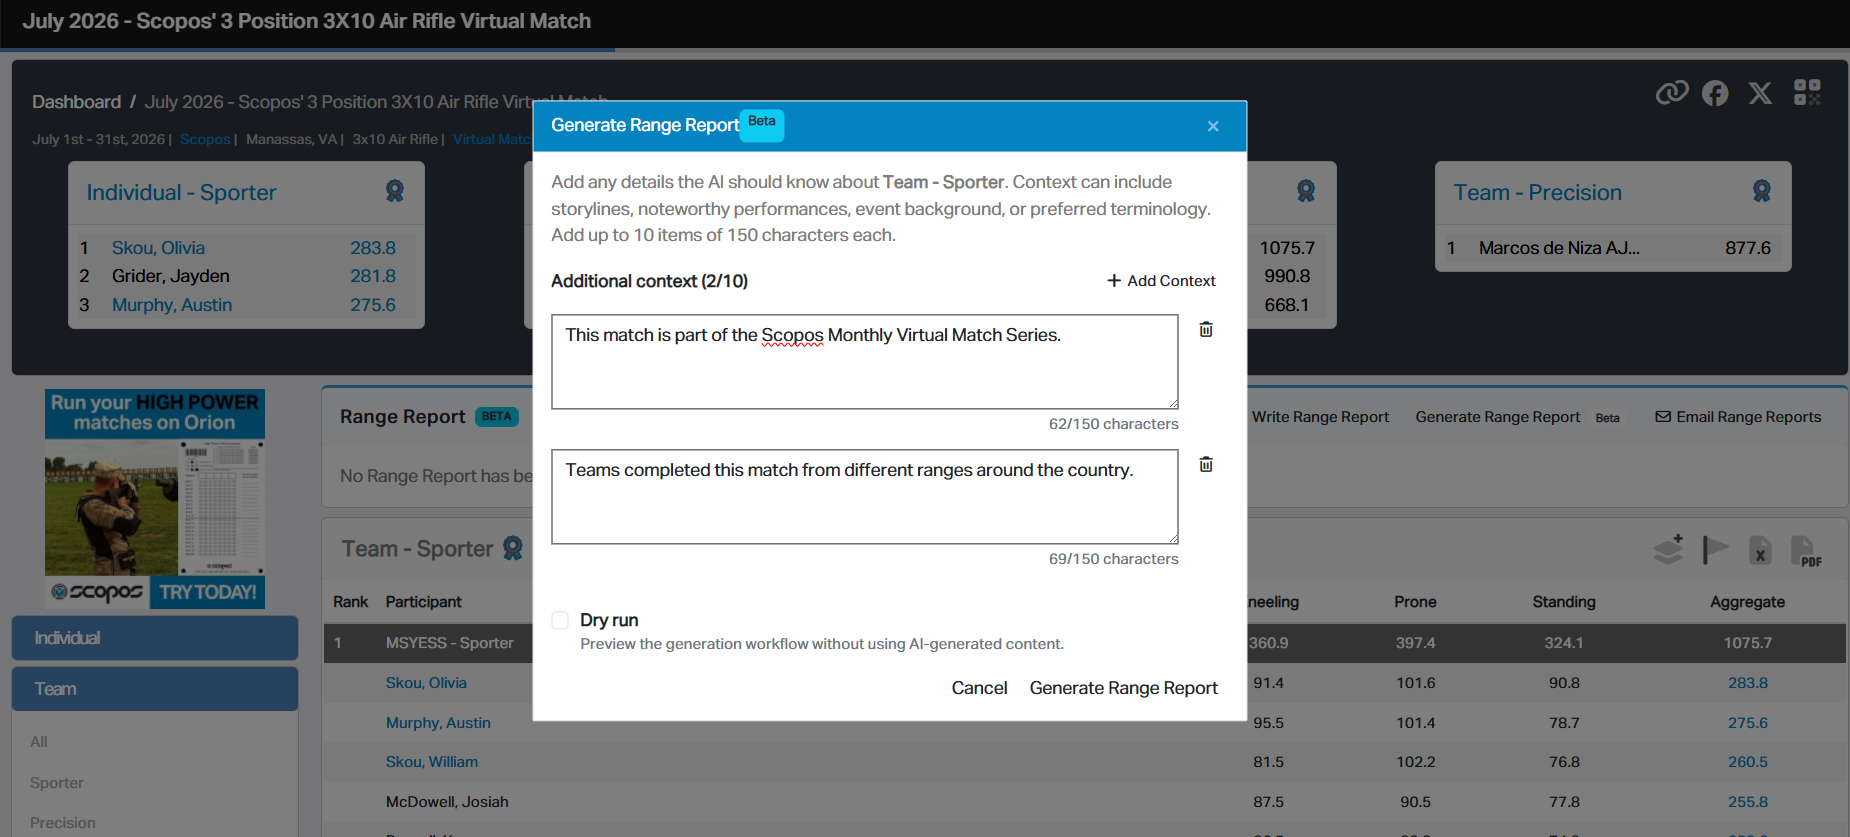Viewport: 1850px width, 837px height.
Task: Click the Participant column header
Action: coord(424,602)
